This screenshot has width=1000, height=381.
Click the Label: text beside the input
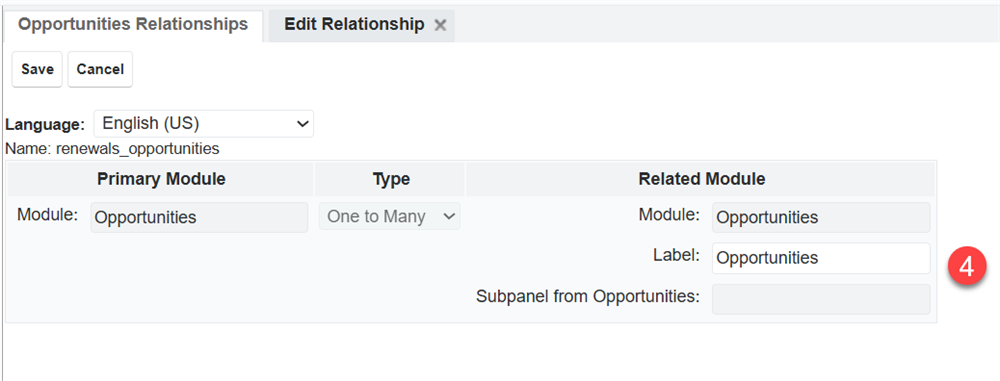(x=677, y=256)
